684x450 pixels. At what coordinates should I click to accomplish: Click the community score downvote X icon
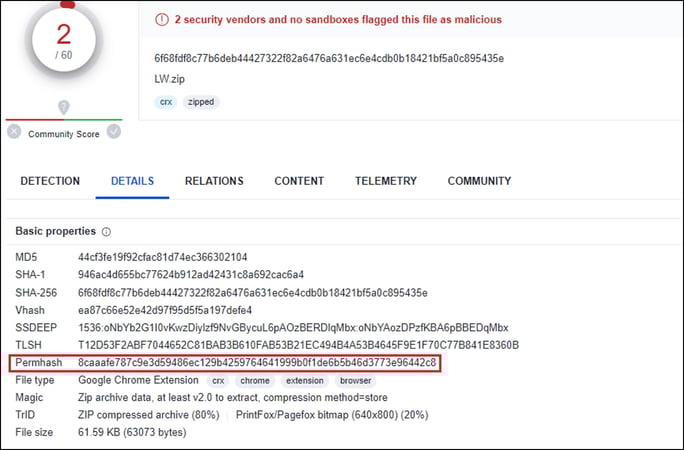14,131
